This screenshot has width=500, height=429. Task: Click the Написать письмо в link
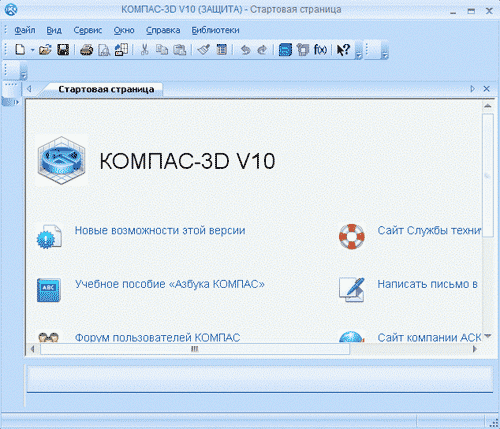427,284
